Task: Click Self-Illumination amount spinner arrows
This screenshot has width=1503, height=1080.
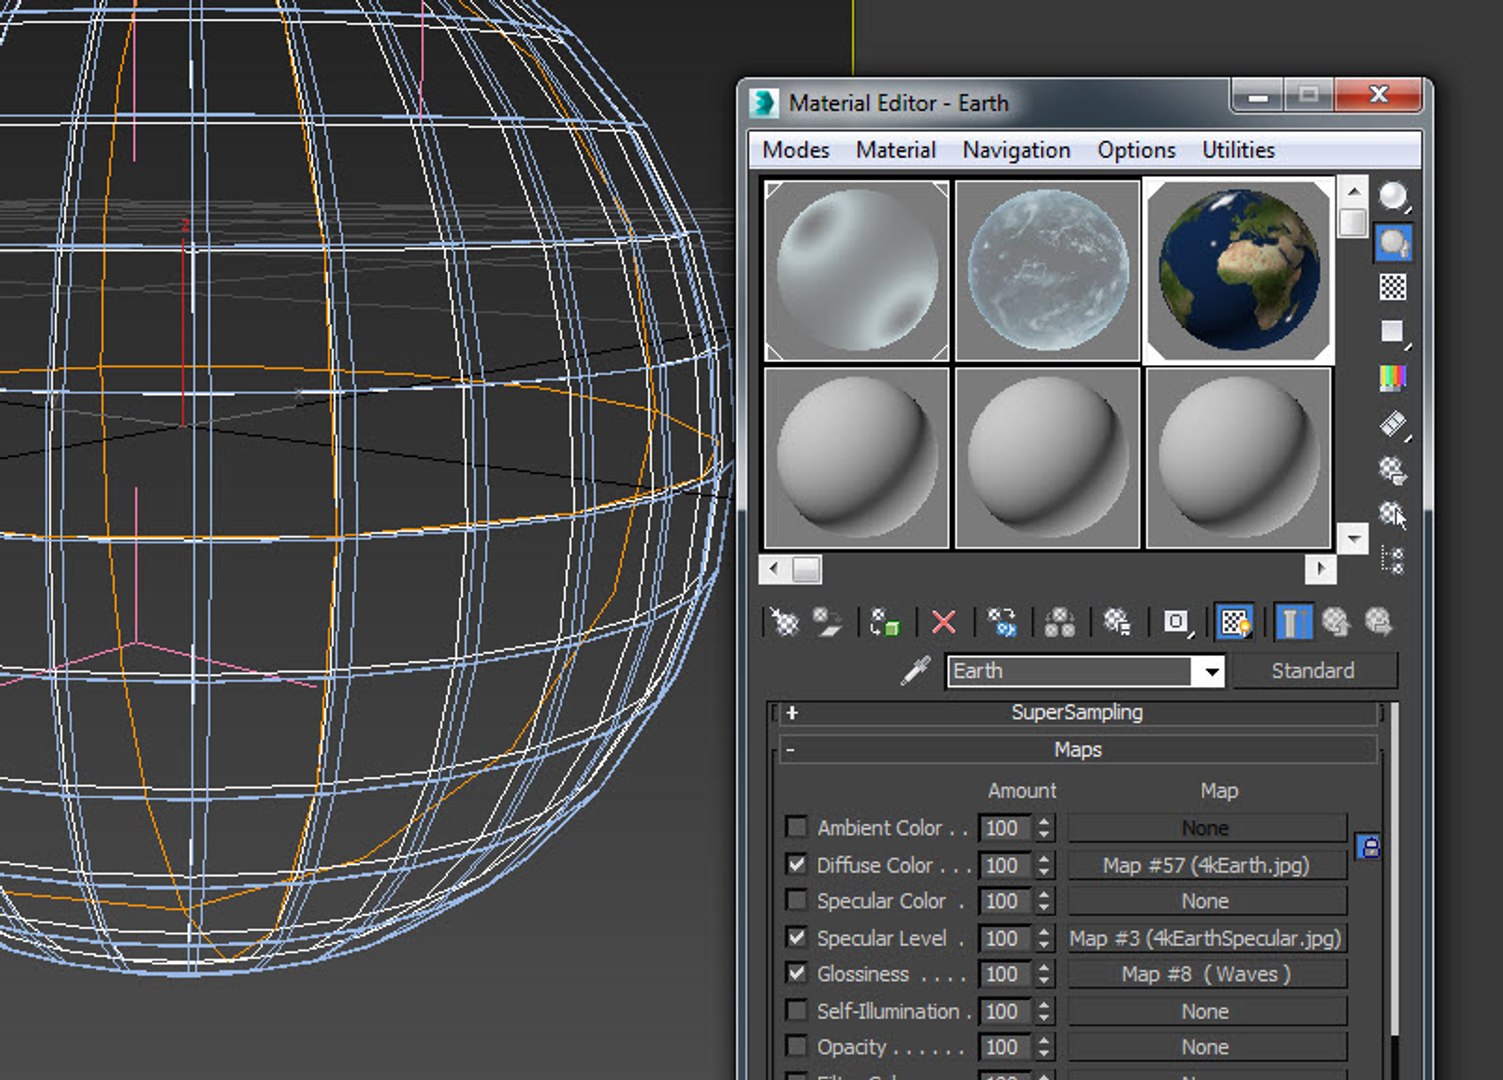Action: pyautogui.click(x=1044, y=1011)
